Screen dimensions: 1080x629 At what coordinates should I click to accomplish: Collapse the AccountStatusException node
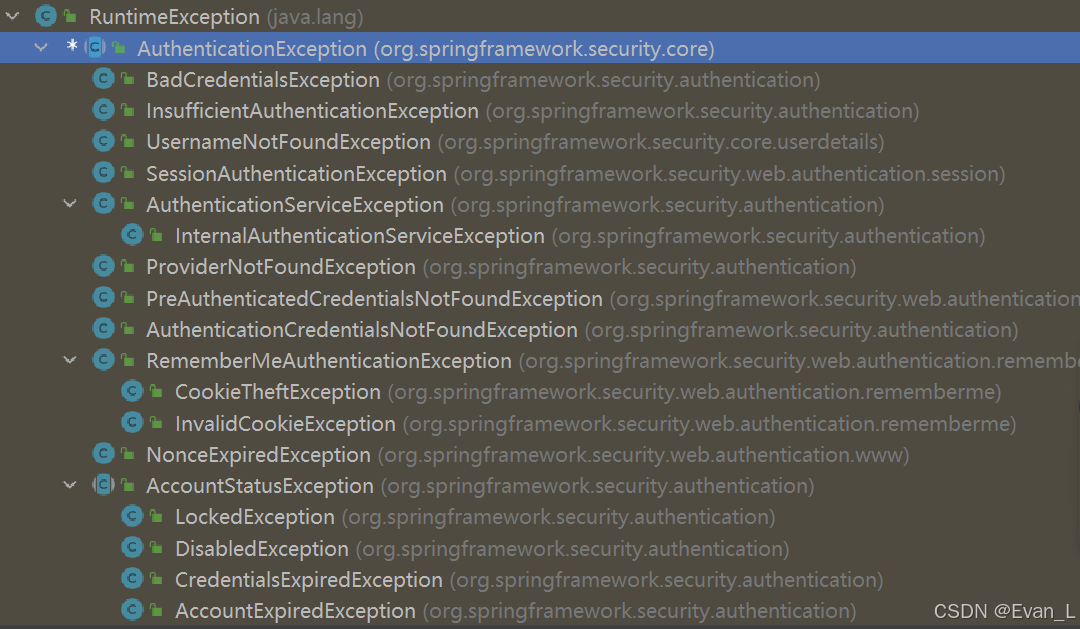70,484
